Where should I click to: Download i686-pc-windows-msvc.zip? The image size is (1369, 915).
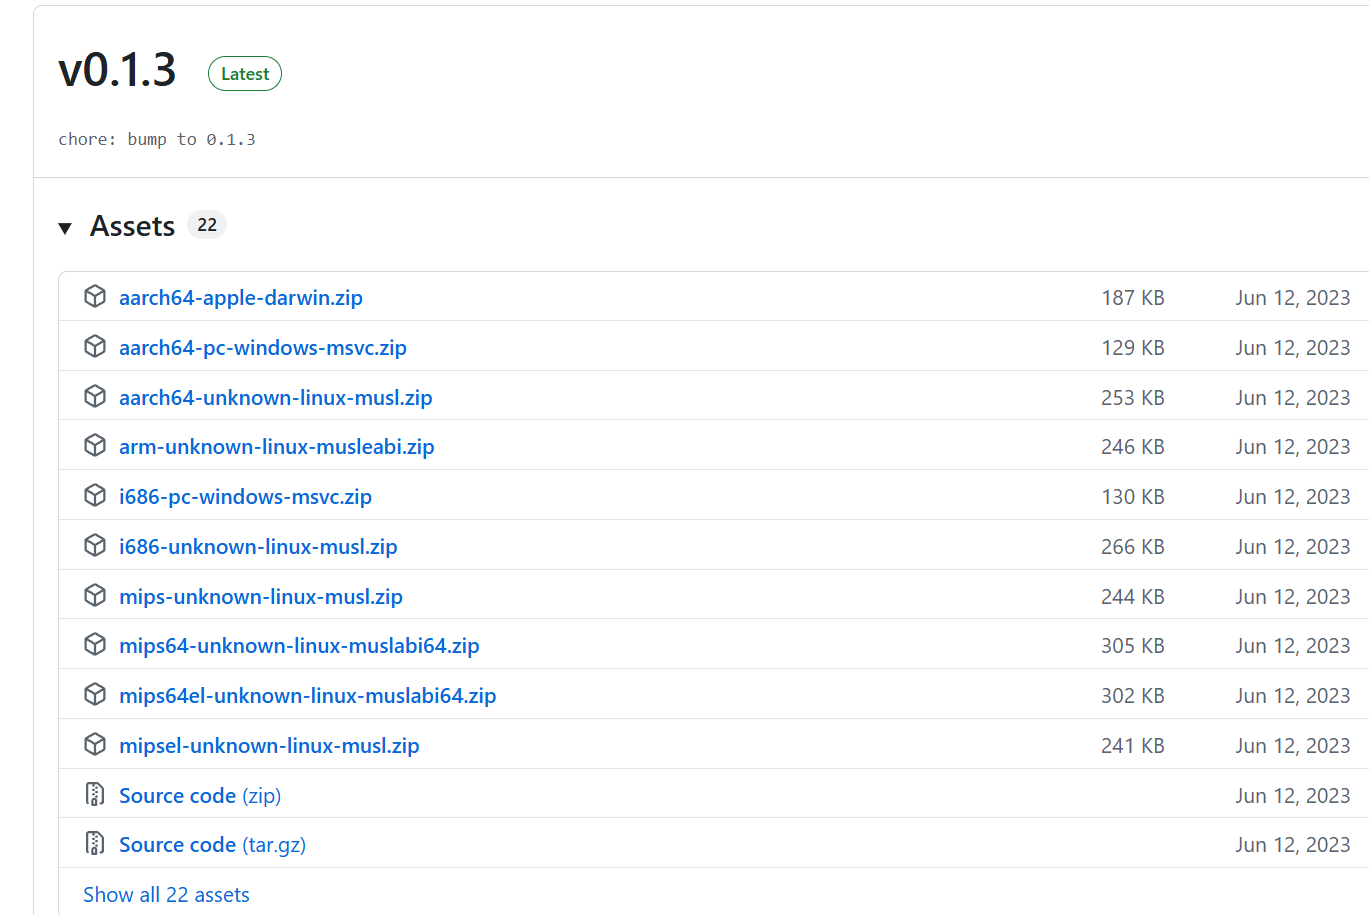pyautogui.click(x=246, y=497)
